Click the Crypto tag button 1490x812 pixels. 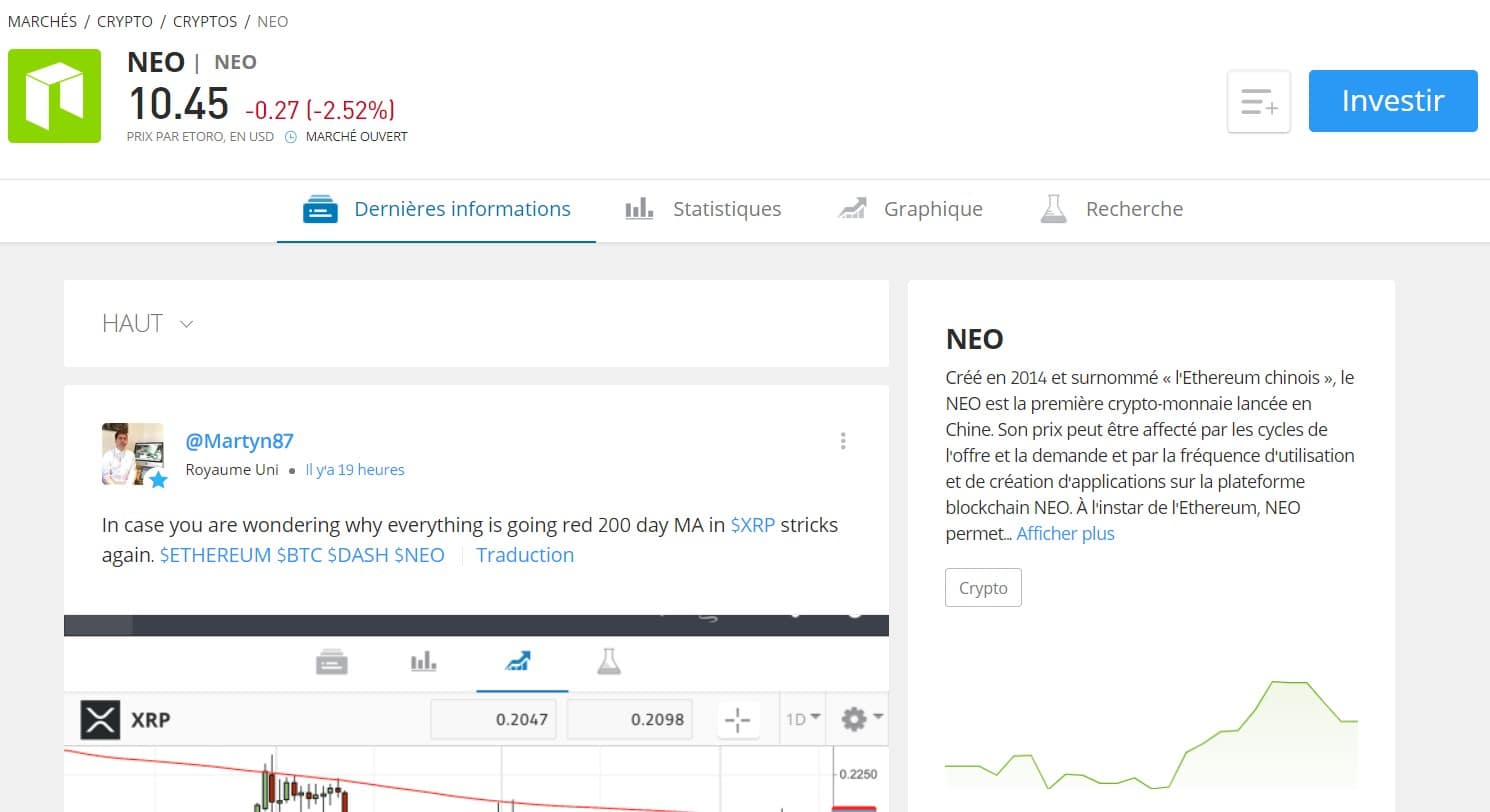pos(983,588)
